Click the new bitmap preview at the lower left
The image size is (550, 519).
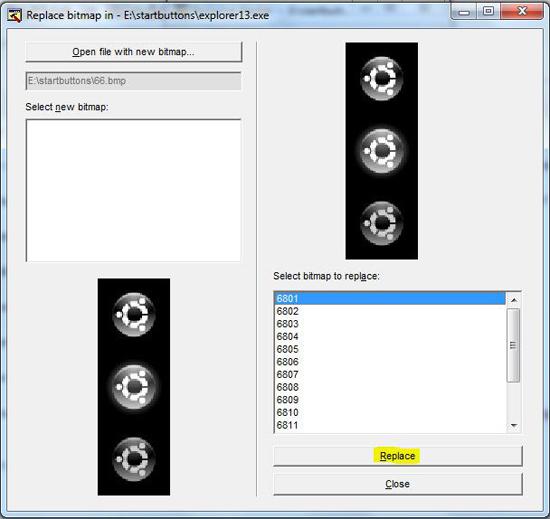tap(134, 387)
